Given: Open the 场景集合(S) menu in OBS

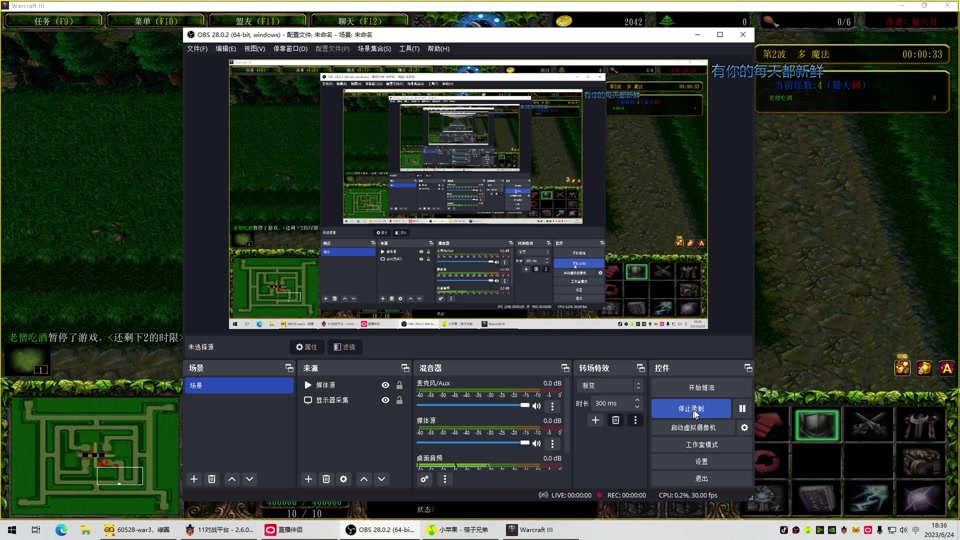Looking at the screenshot, I should click(x=374, y=48).
